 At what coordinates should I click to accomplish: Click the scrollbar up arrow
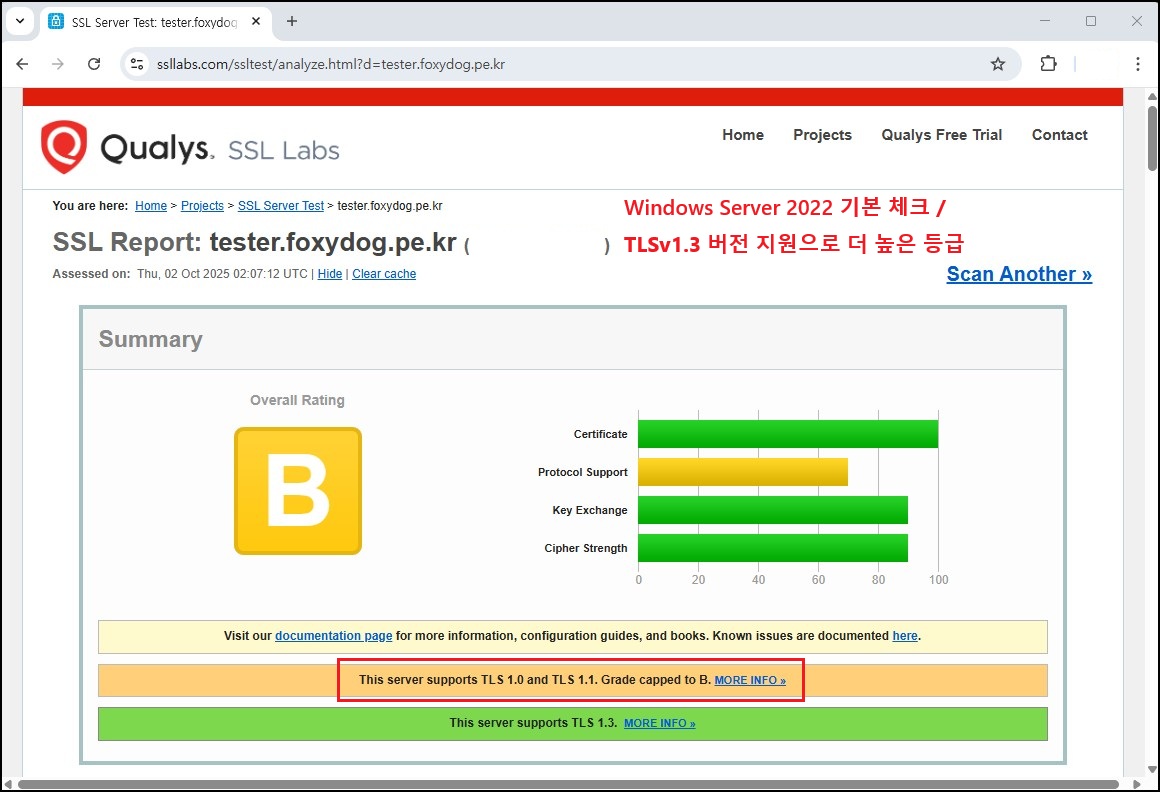[x=1152, y=96]
